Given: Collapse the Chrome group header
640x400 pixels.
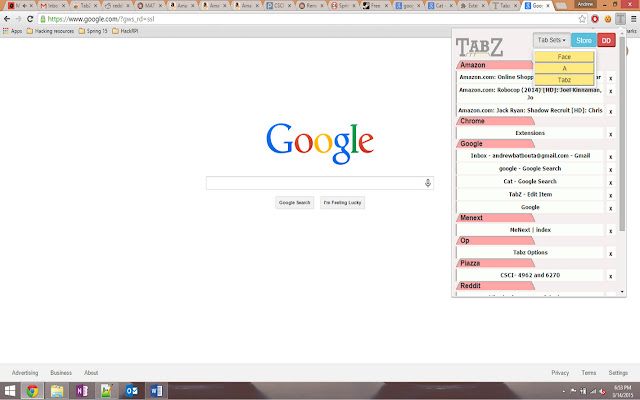Looking at the screenshot, I should click(x=495, y=121).
